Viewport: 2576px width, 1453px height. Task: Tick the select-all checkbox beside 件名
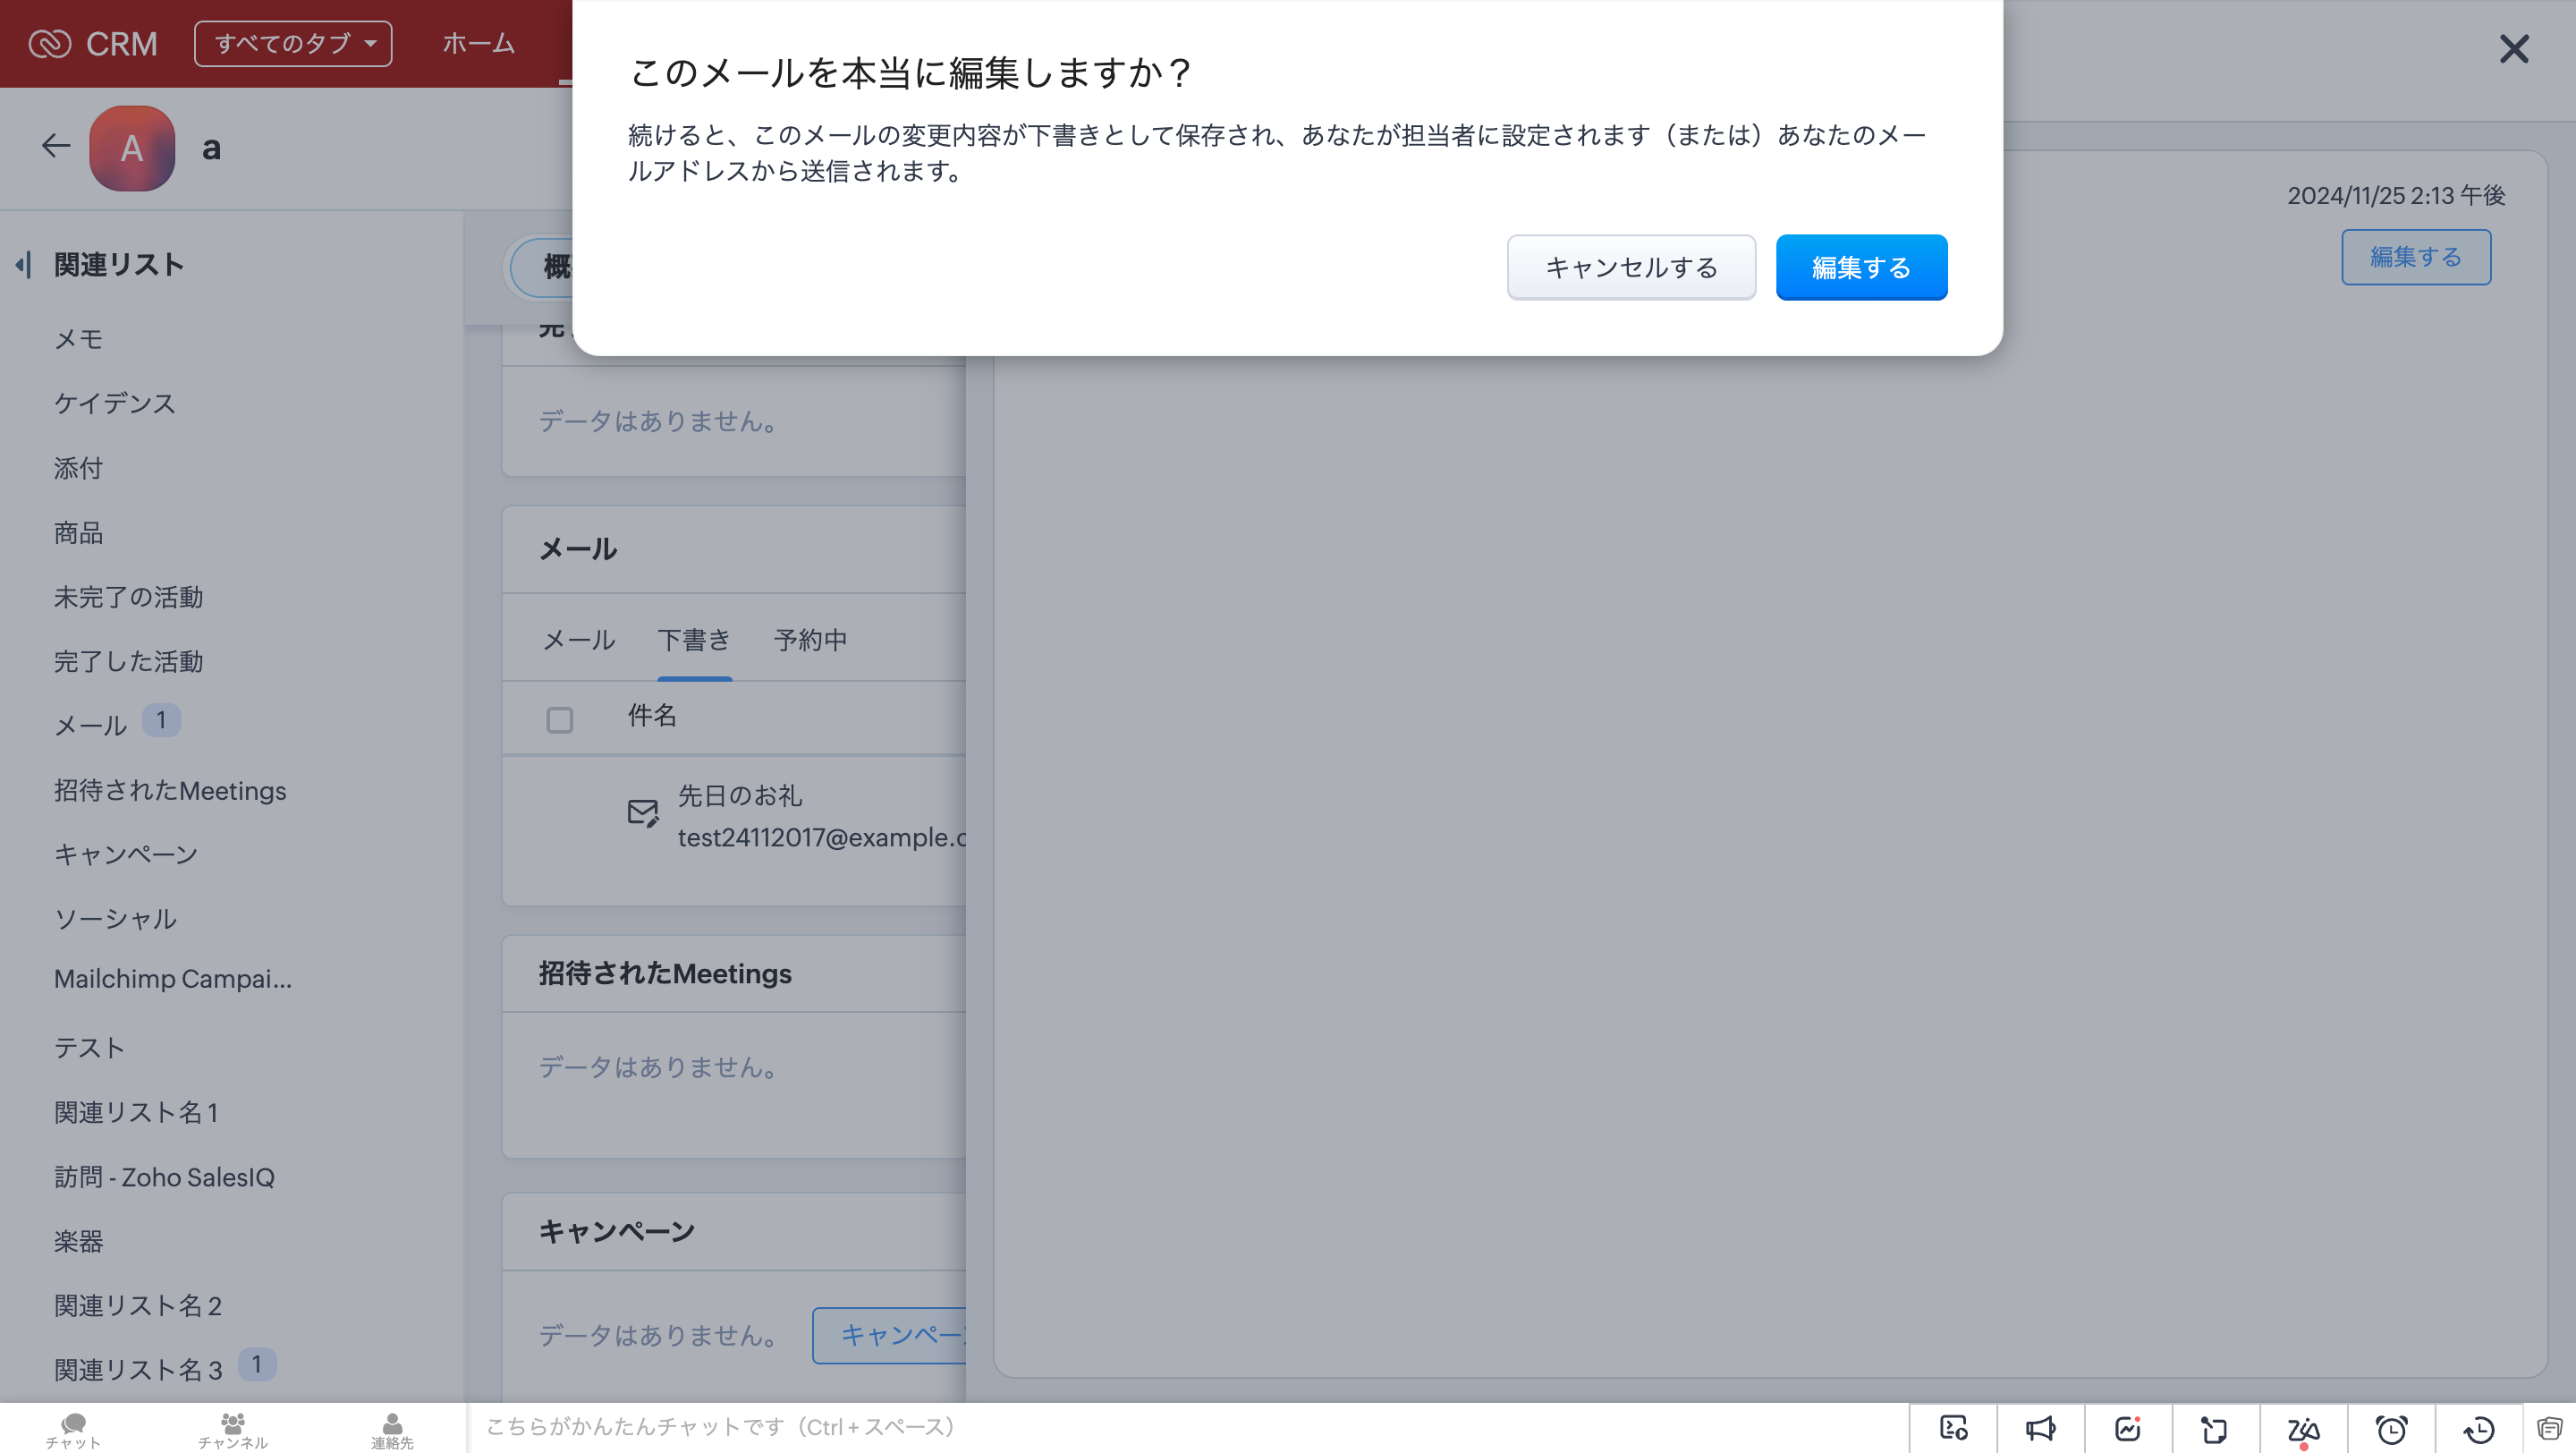point(559,719)
